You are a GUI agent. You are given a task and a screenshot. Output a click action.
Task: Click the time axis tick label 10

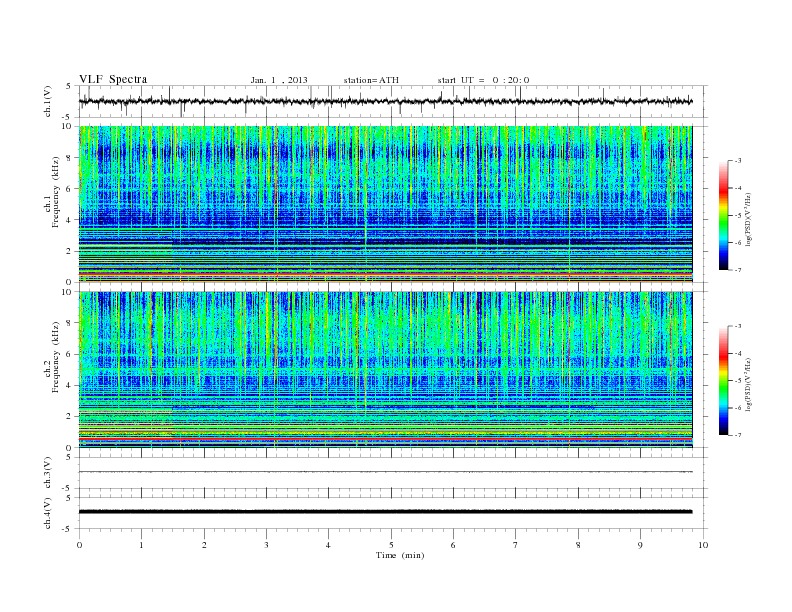(x=703, y=545)
